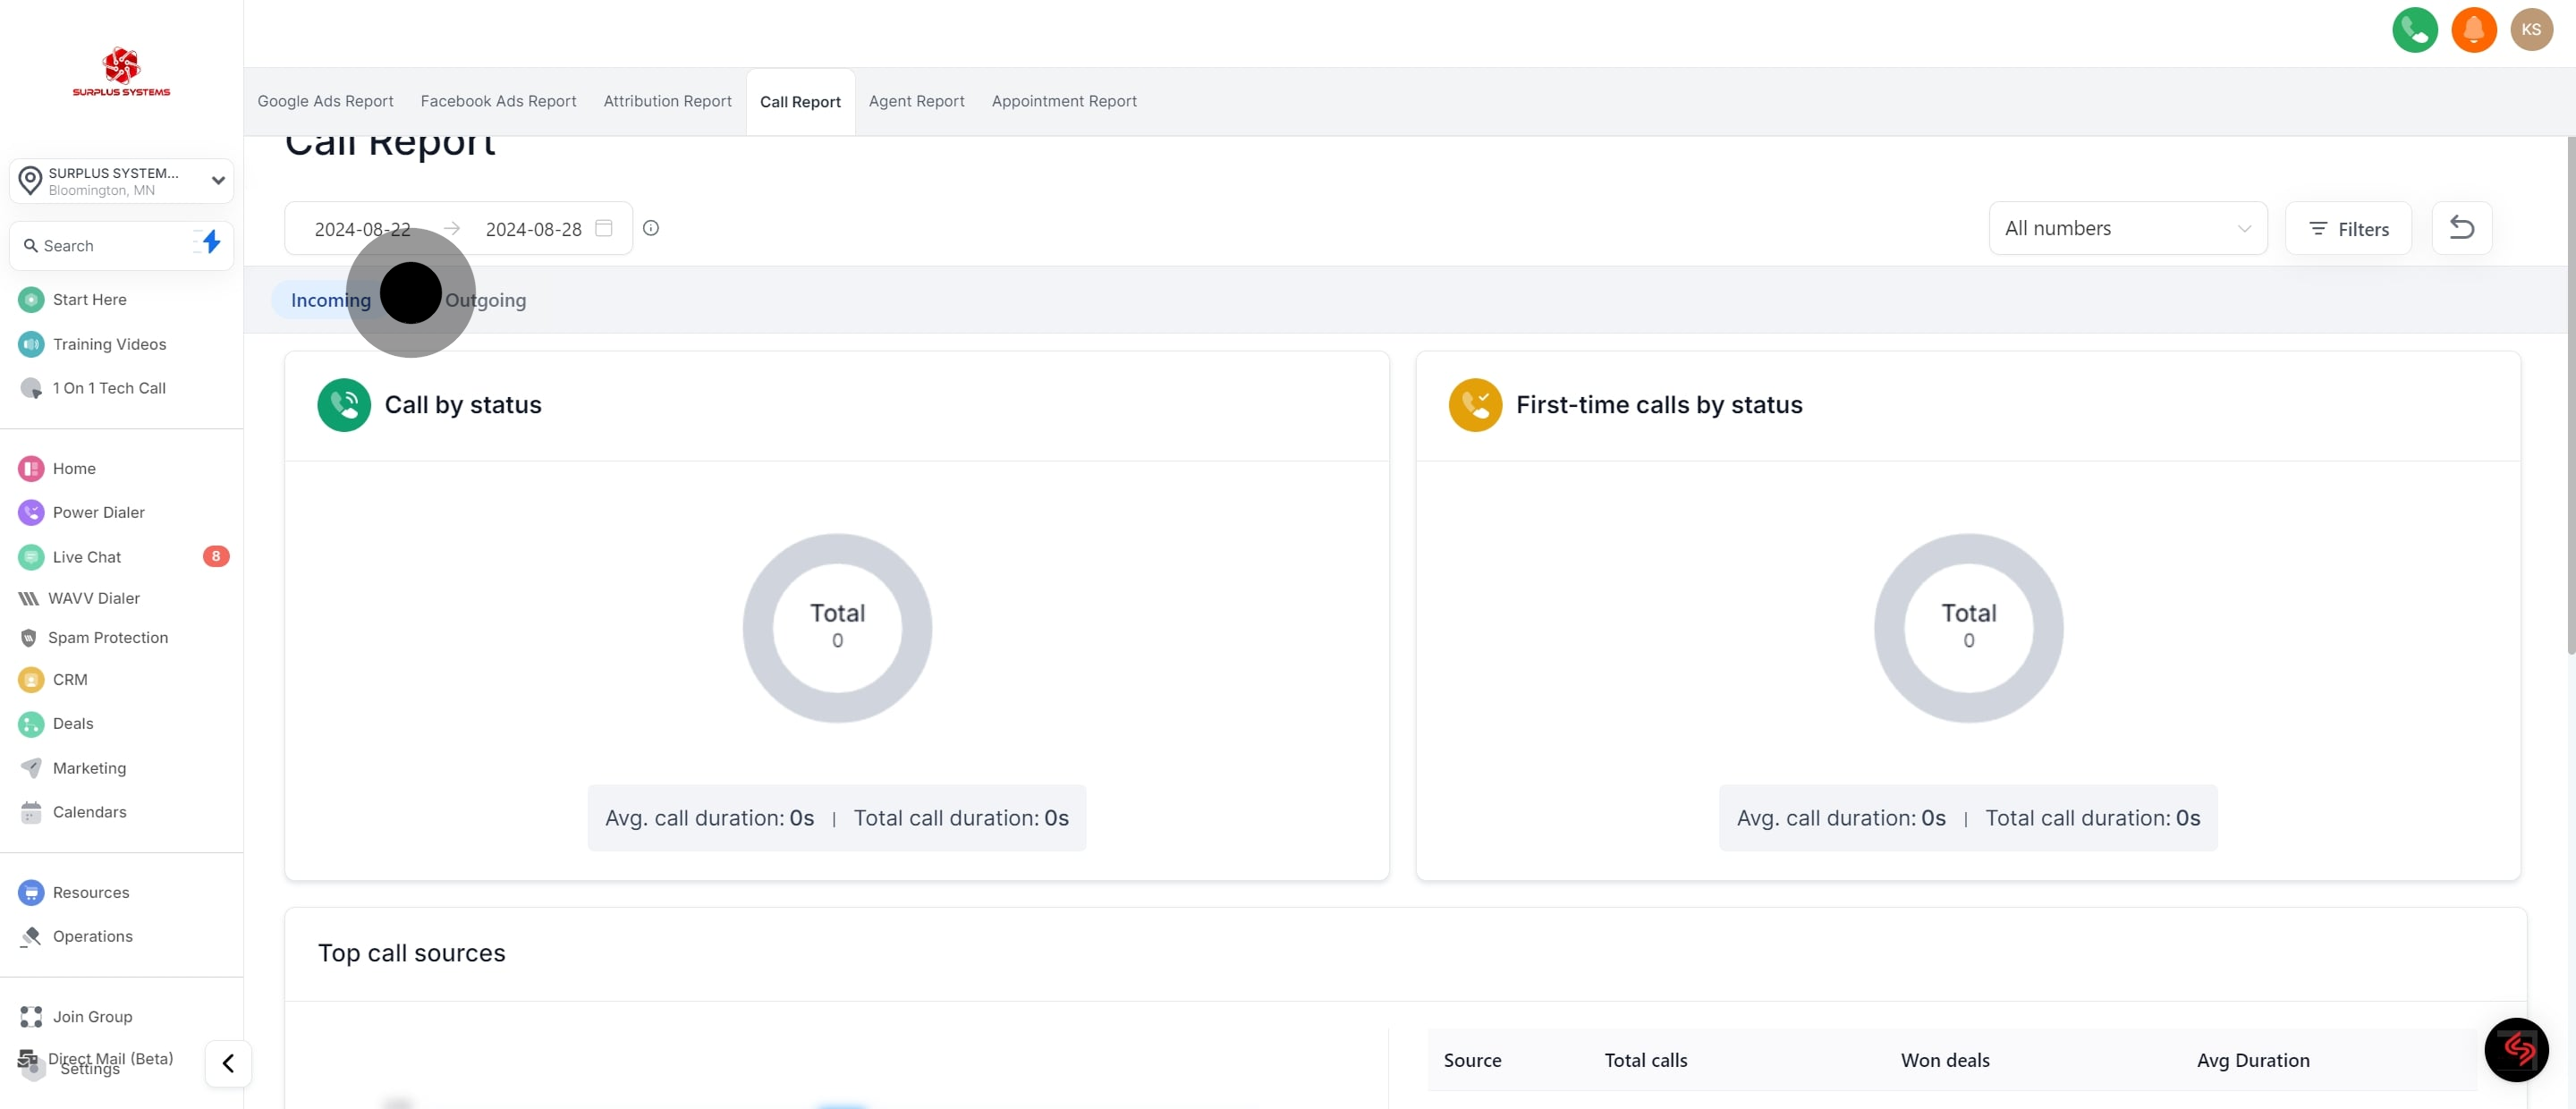The width and height of the screenshot is (2576, 1109).
Task: Click the reset undo arrow button
Action: (x=2461, y=228)
